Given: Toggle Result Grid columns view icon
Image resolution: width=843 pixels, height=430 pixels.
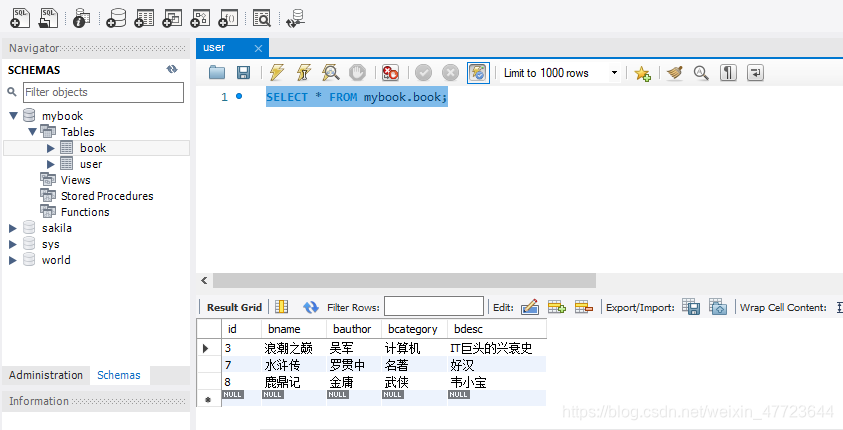Looking at the screenshot, I should pos(282,307).
